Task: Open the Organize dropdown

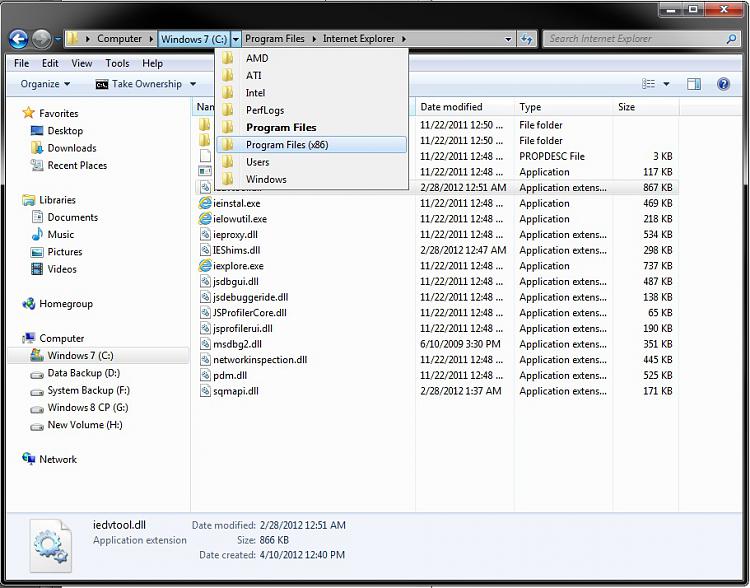Action: 45,84
